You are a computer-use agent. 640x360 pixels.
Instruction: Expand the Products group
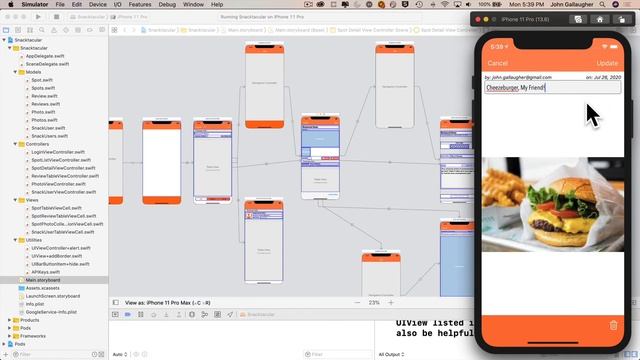pyautogui.click(x=10, y=320)
